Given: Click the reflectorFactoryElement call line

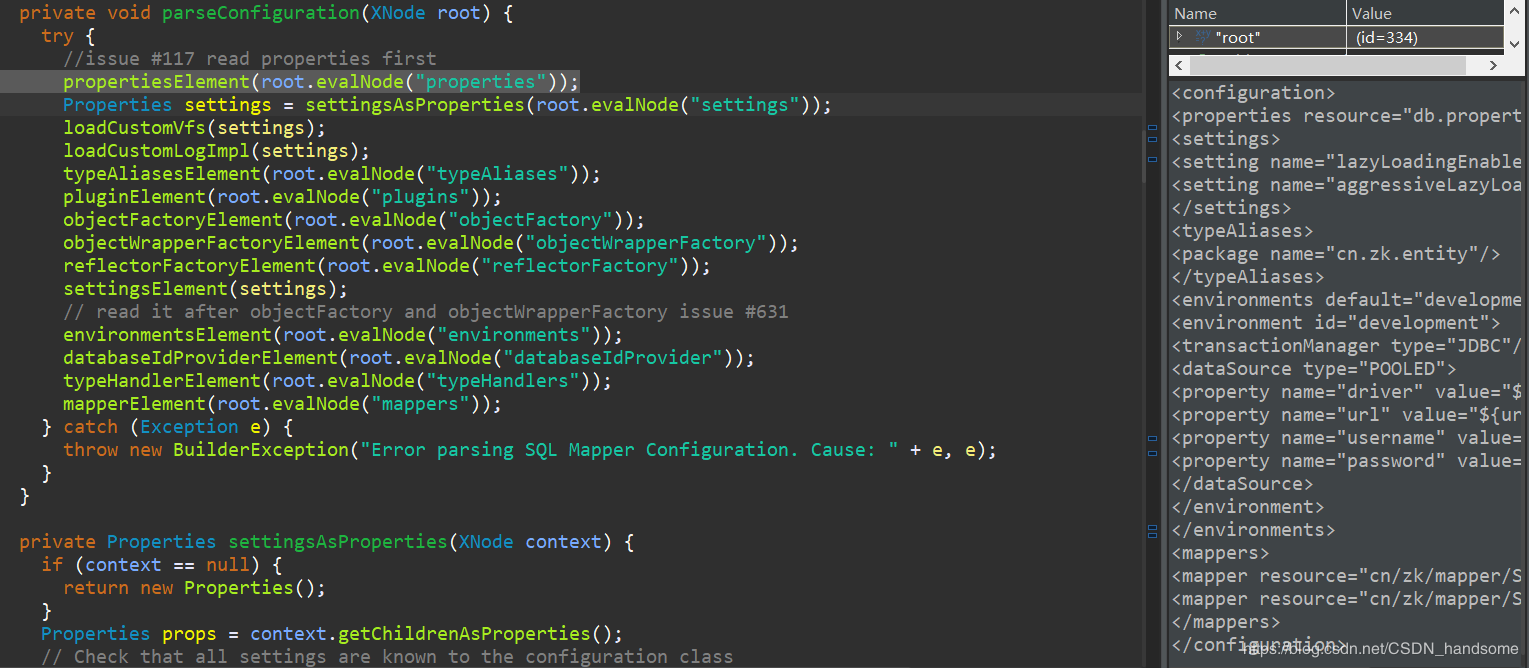Looking at the screenshot, I should click(387, 266).
